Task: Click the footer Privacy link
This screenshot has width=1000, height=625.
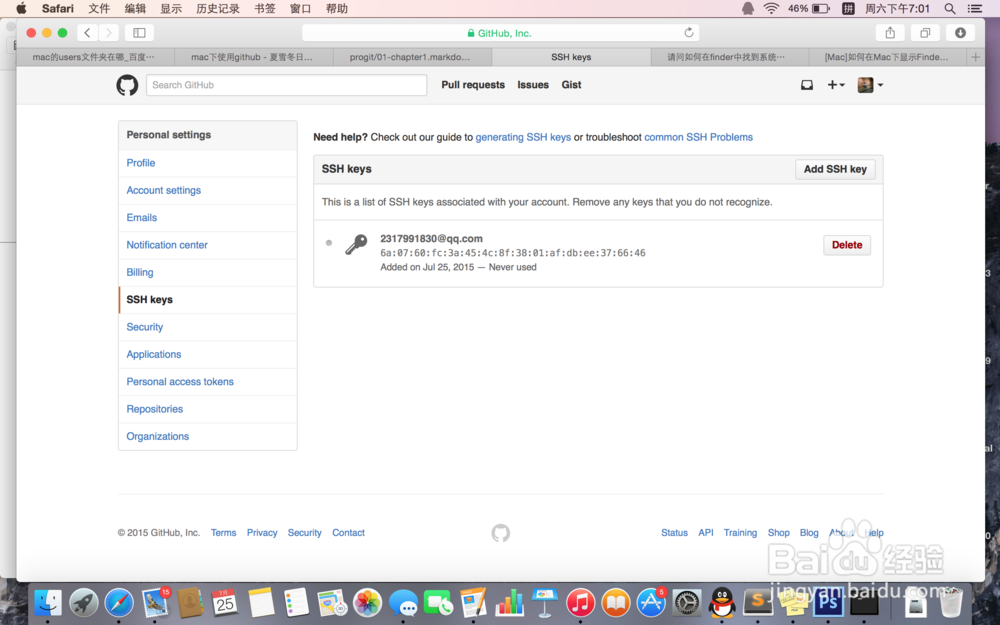Action: (262, 533)
